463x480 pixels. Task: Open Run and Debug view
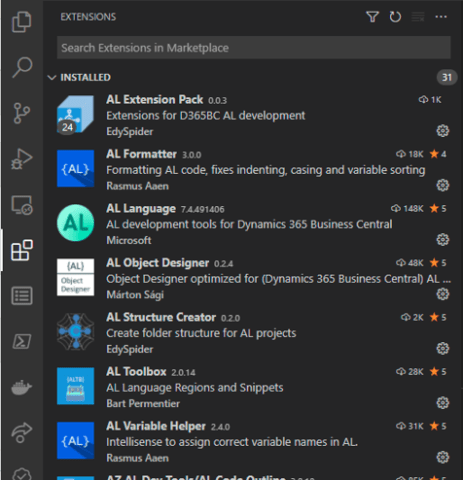22,159
